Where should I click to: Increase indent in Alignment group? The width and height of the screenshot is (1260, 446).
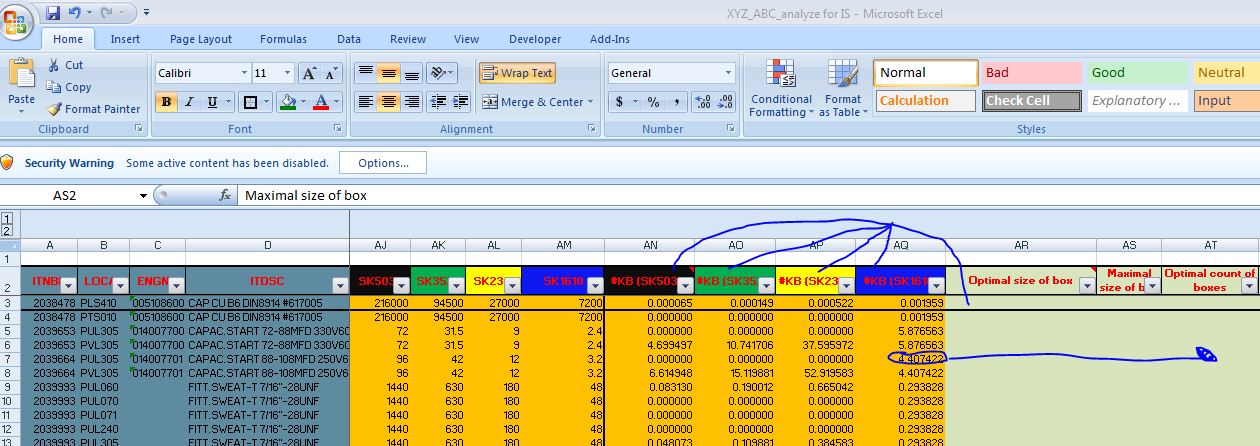point(461,102)
